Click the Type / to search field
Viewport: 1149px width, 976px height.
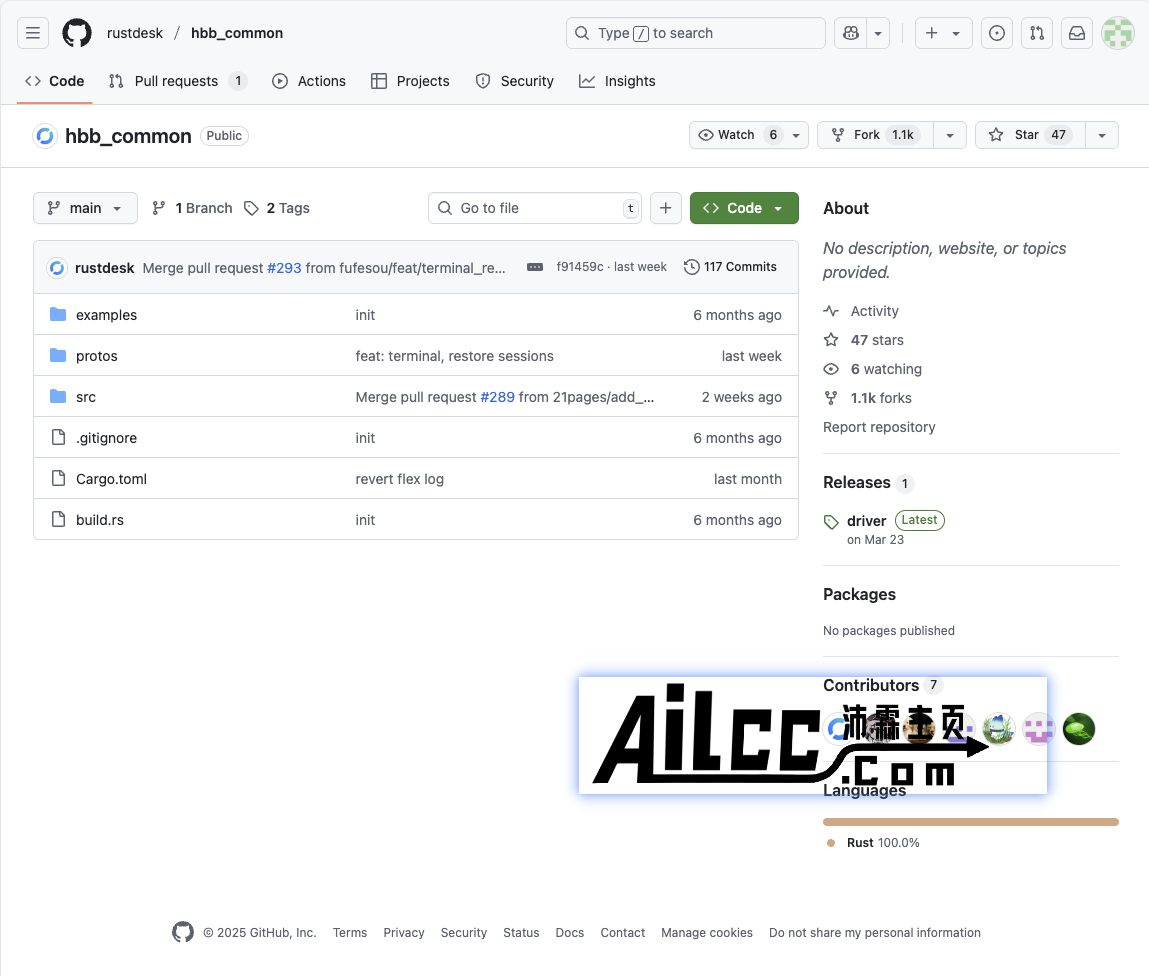pyautogui.click(x=696, y=33)
